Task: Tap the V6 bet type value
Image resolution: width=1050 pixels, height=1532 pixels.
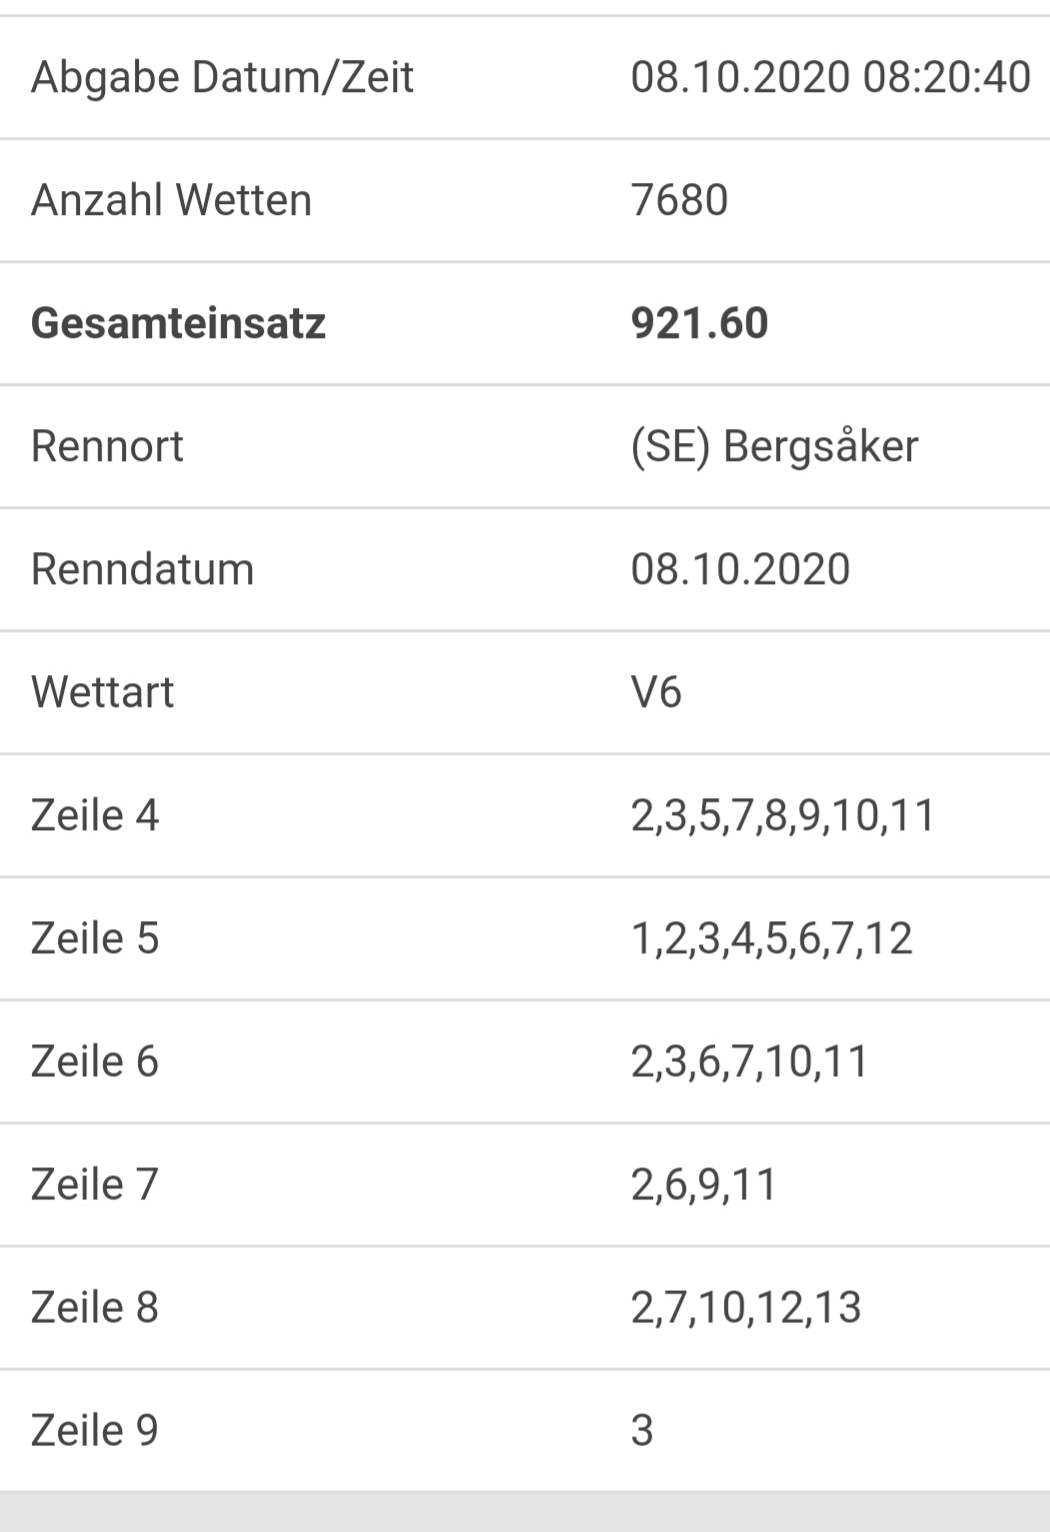Action: pos(656,692)
